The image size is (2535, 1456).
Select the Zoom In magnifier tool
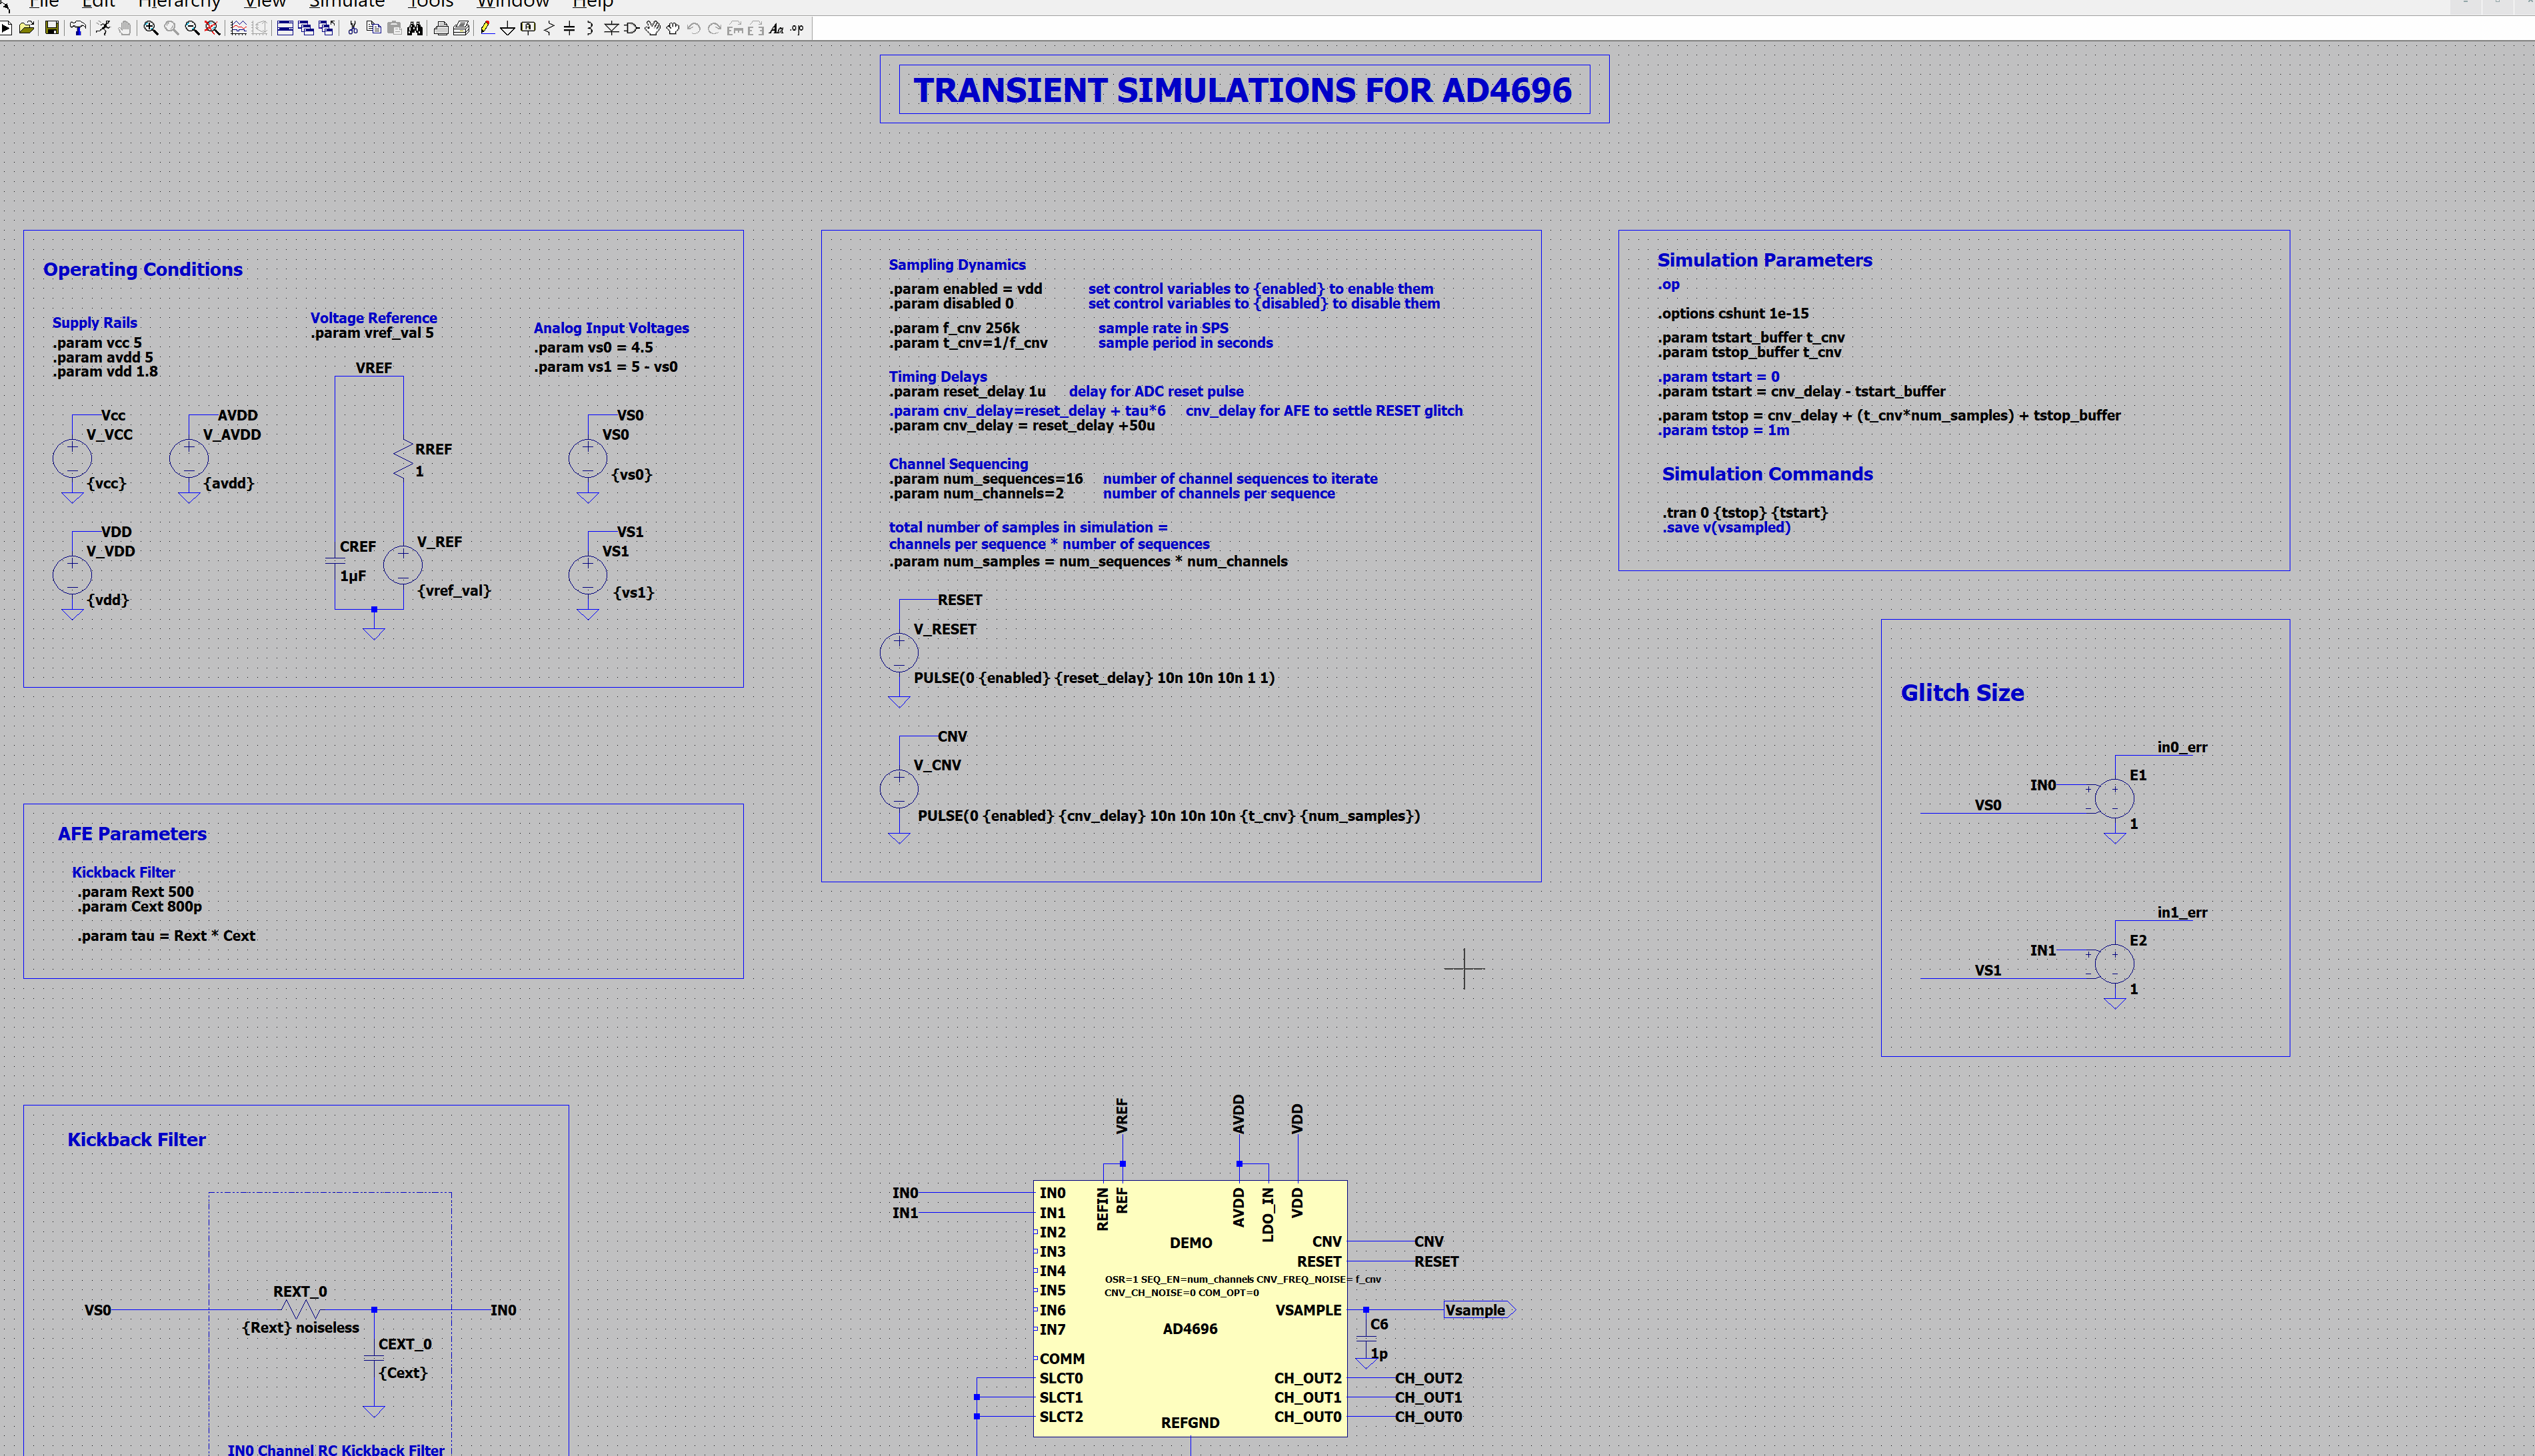coord(151,28)
